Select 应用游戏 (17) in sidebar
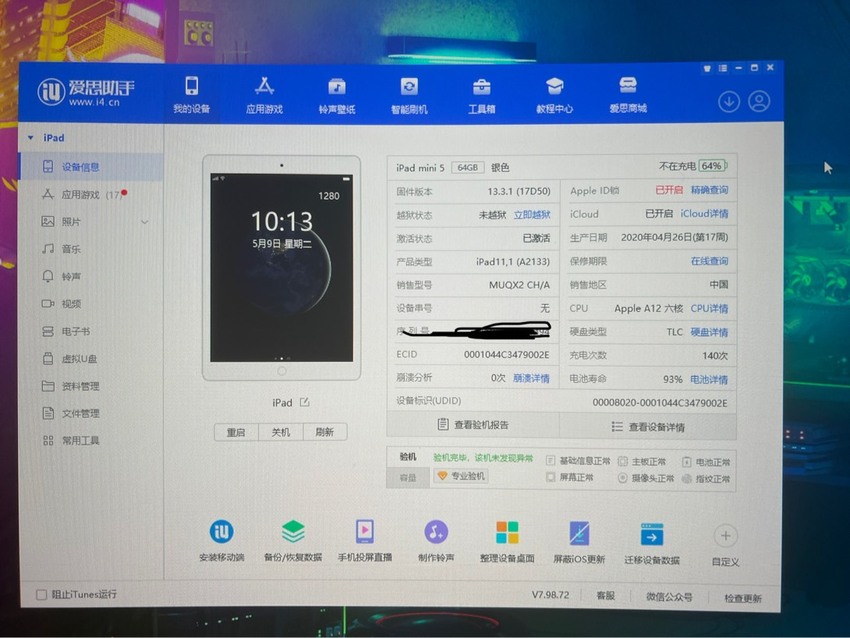The width and height of the screenshot is (850, 638). pos(91,194)
